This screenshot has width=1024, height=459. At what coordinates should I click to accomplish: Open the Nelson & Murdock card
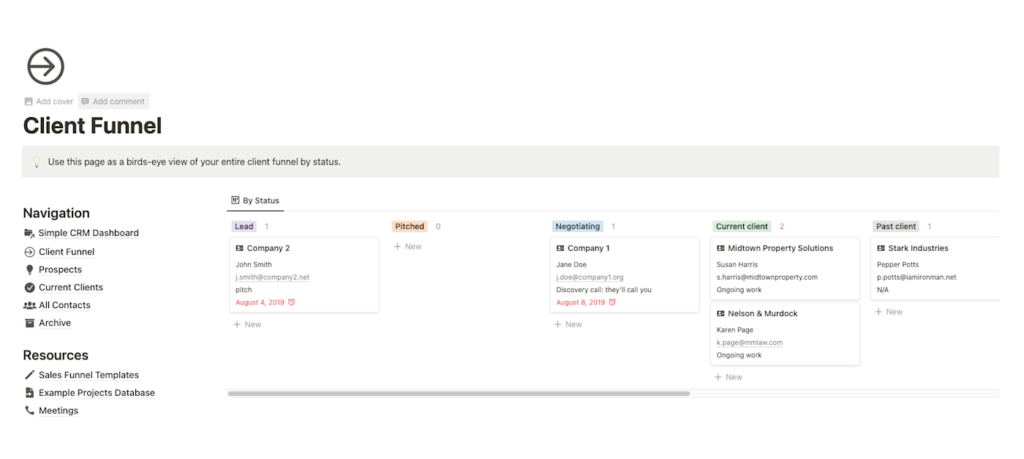(785, 334)
